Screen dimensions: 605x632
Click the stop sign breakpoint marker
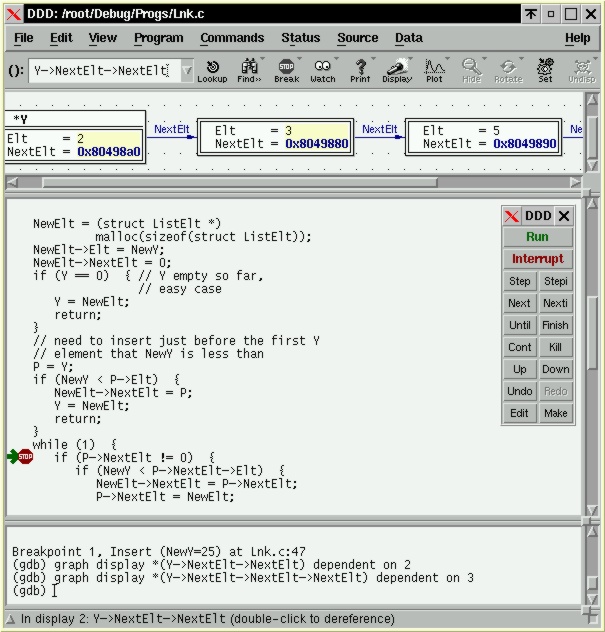pos(25,457)
